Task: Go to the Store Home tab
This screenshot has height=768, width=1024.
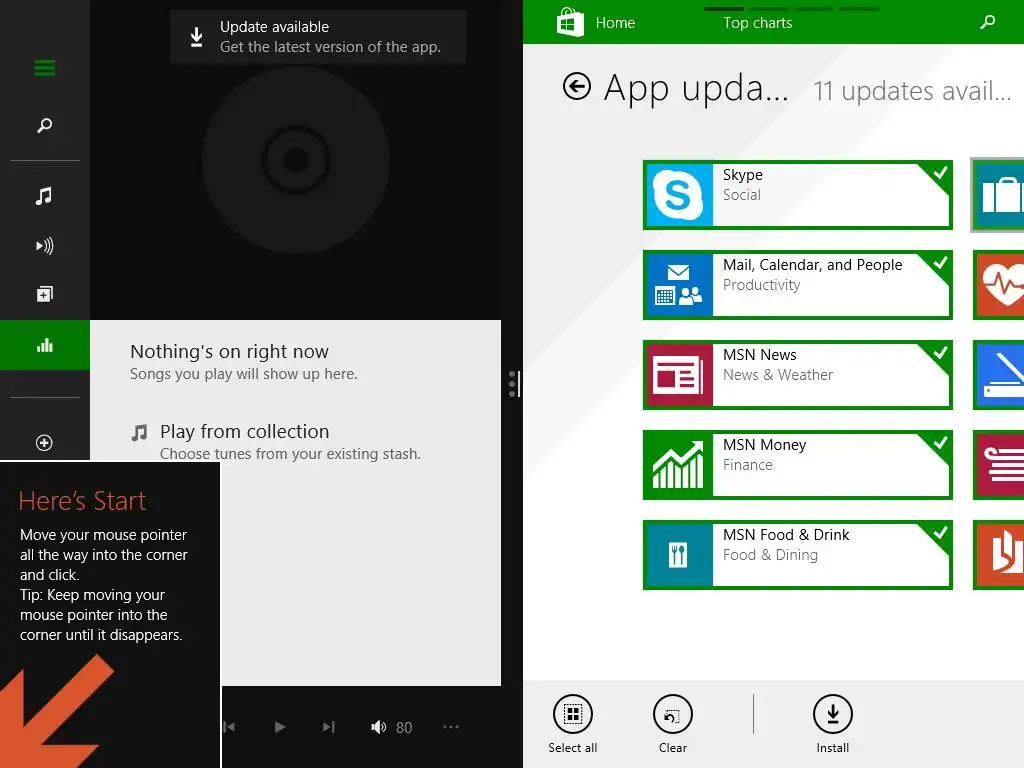Action: pyautogui.click(x=615, y=23)
